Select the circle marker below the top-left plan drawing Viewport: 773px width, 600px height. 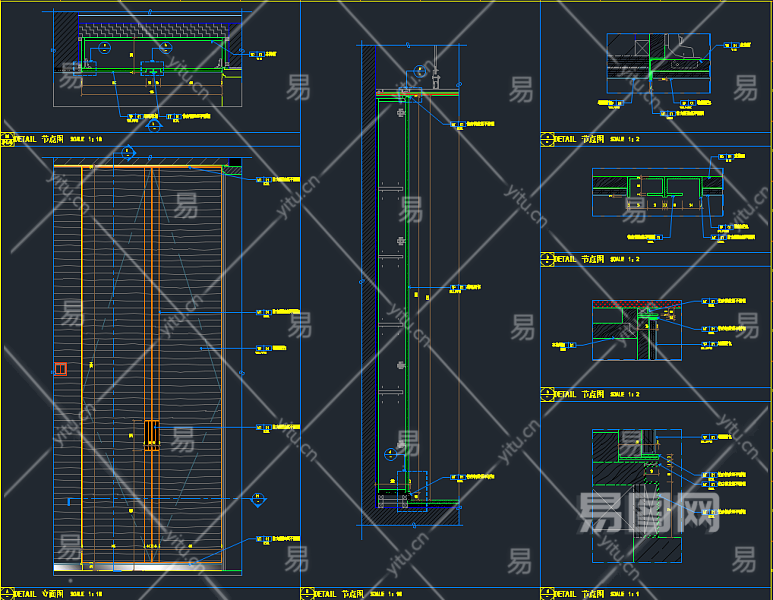151,126
